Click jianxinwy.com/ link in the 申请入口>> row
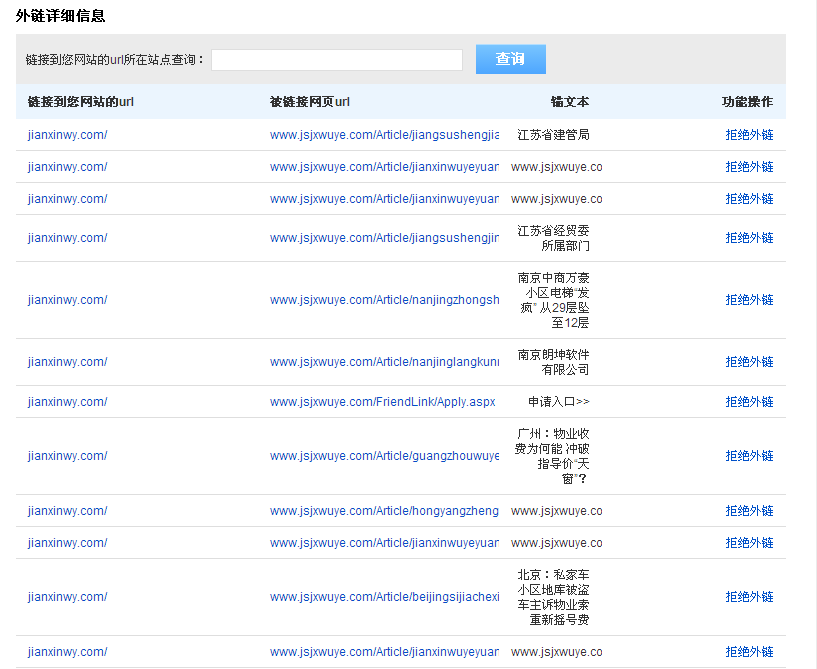This screenshot has height=669, width=817. click(x=67, y=402)
